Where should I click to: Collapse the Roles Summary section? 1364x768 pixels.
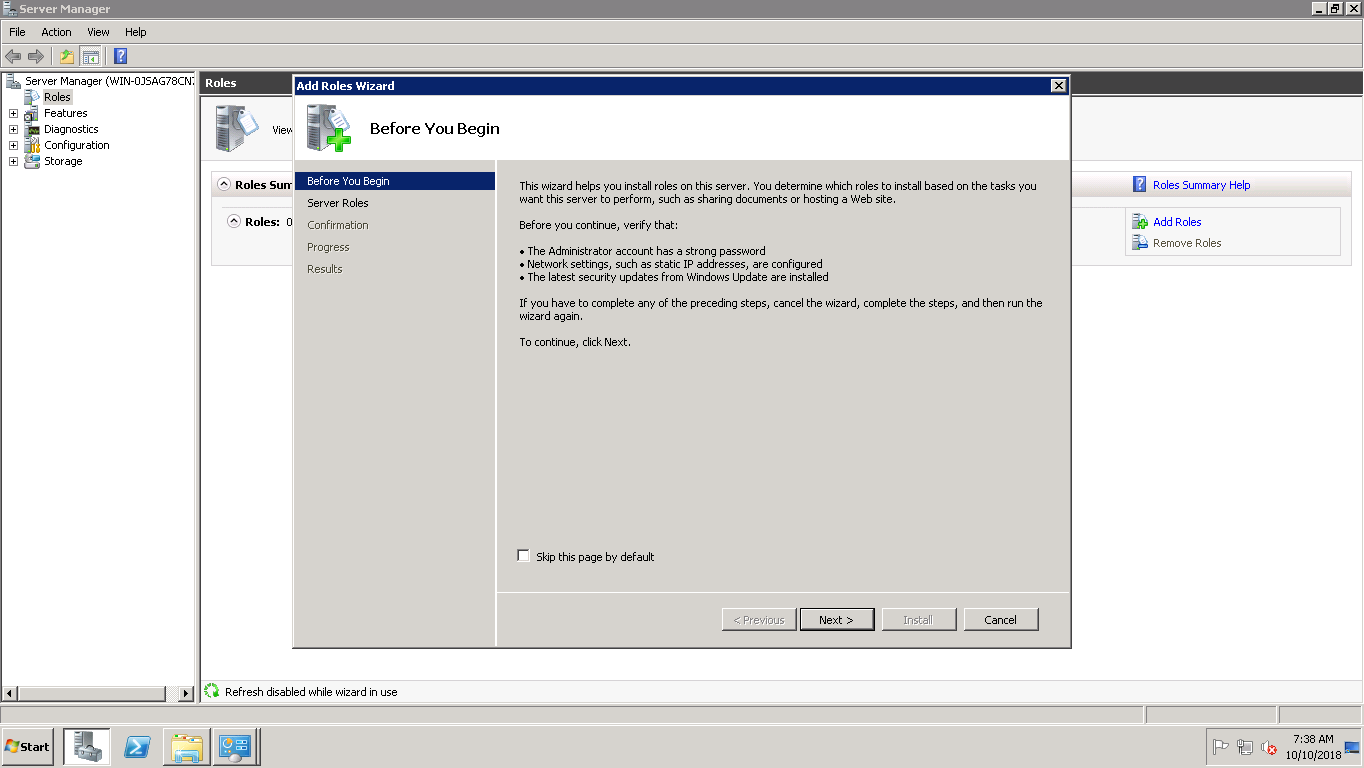(x=223, y=185)
